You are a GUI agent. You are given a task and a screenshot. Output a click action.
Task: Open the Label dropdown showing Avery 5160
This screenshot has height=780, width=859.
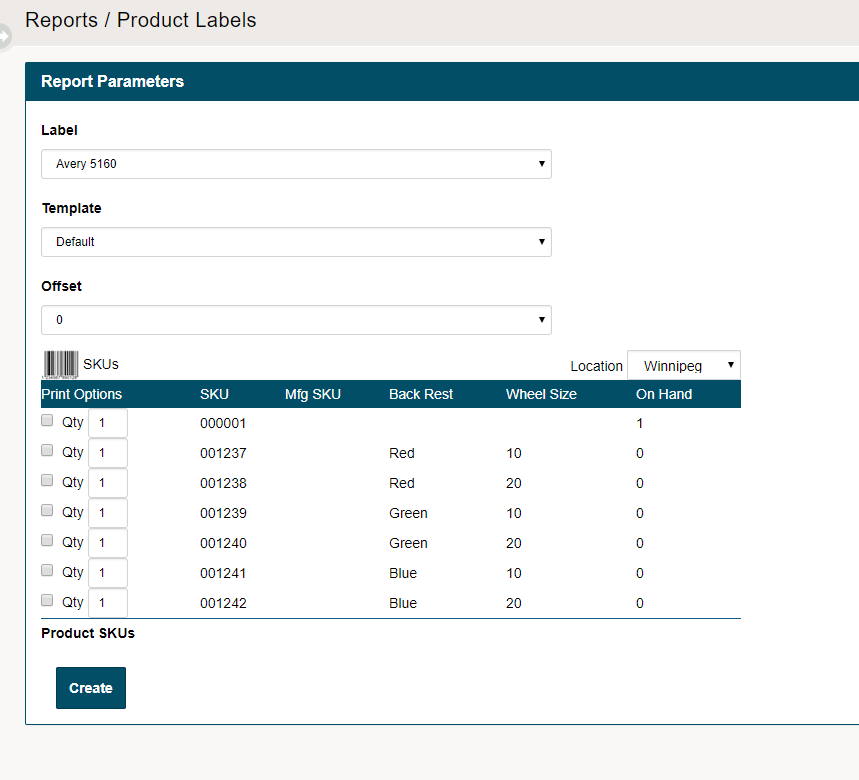click(296, 163)
